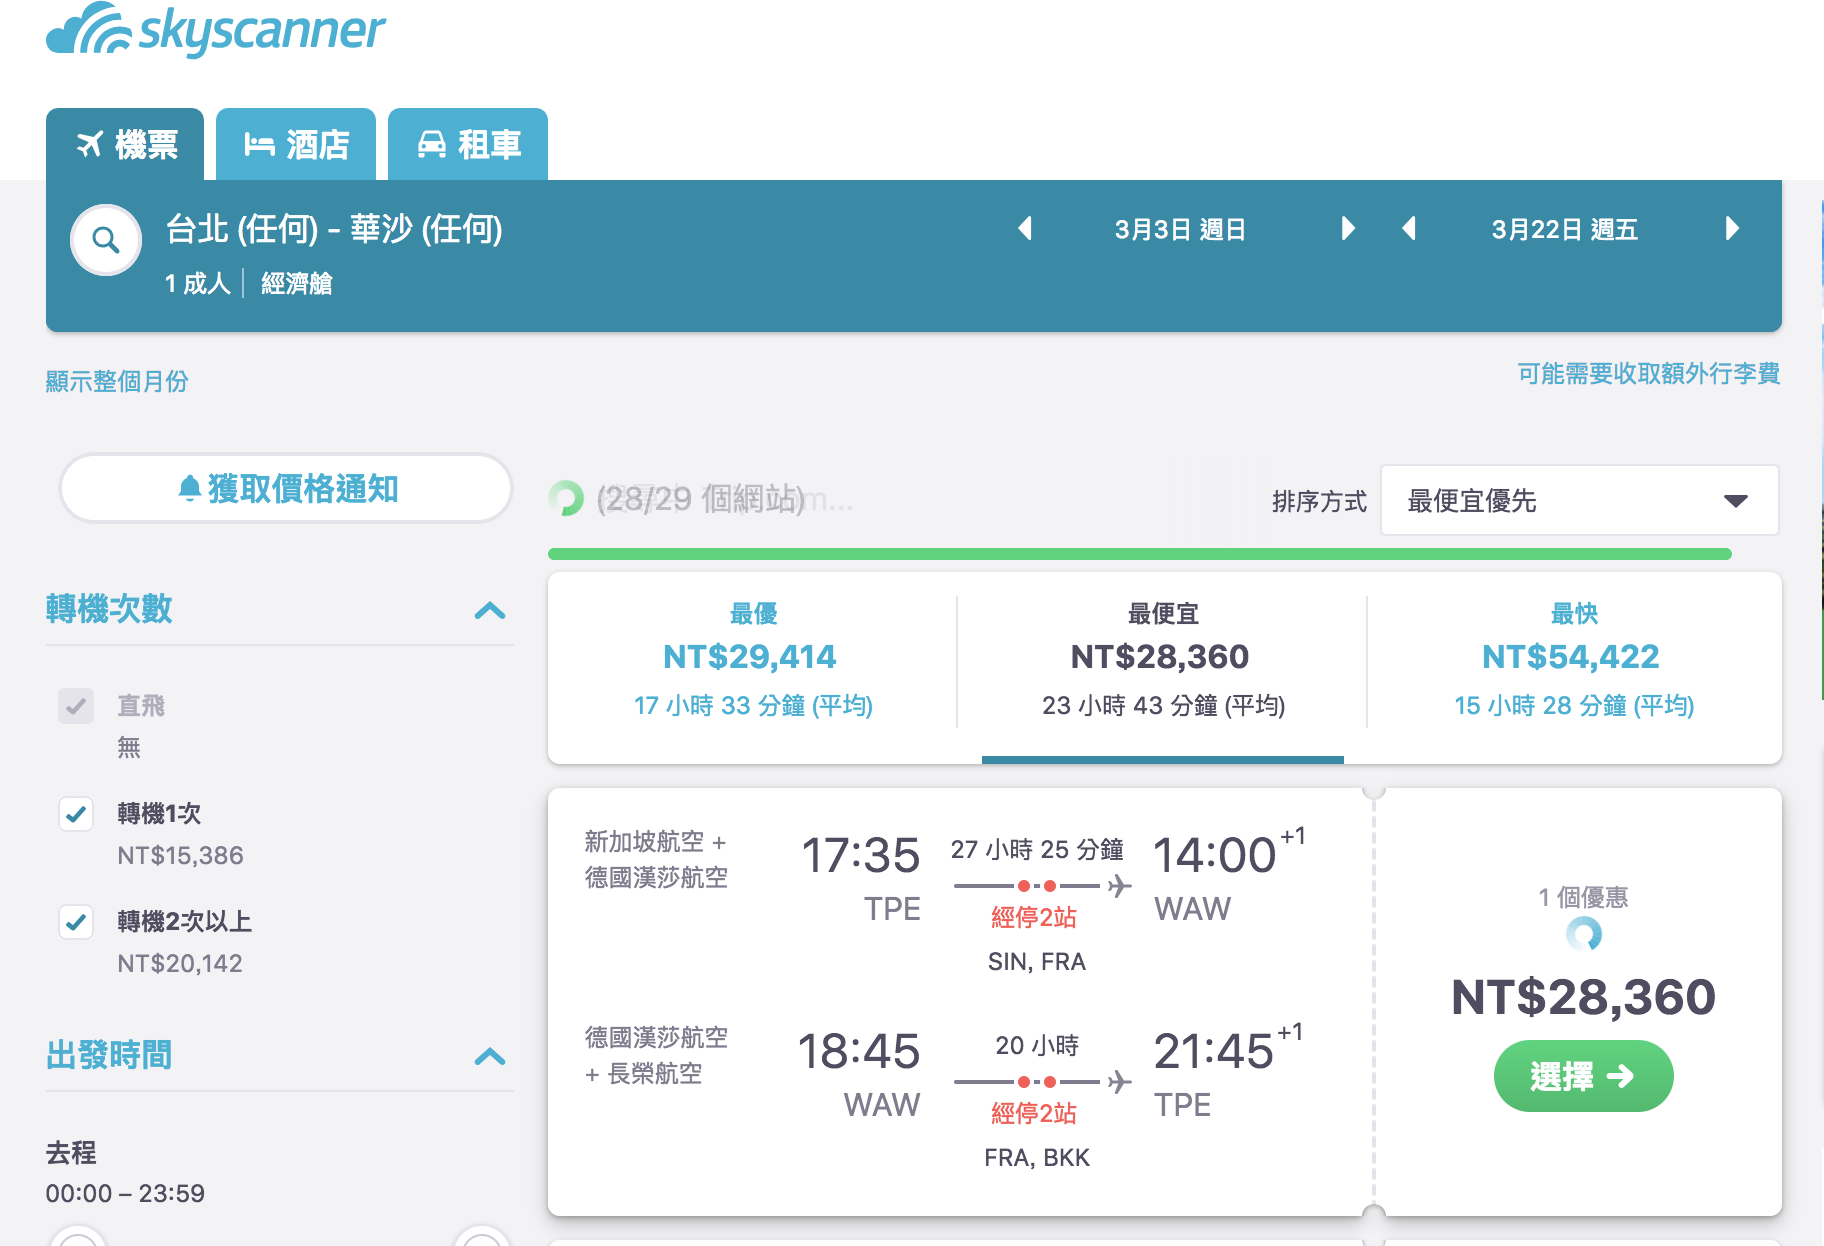
Task: Go to previous return date arrow
Action: coord(1409,229)
